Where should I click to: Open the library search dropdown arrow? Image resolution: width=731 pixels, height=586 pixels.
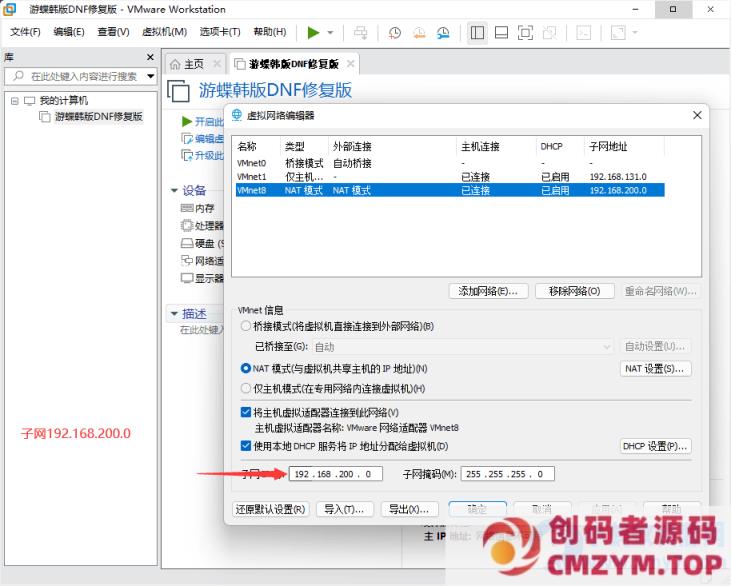click(x=151, y=76)
